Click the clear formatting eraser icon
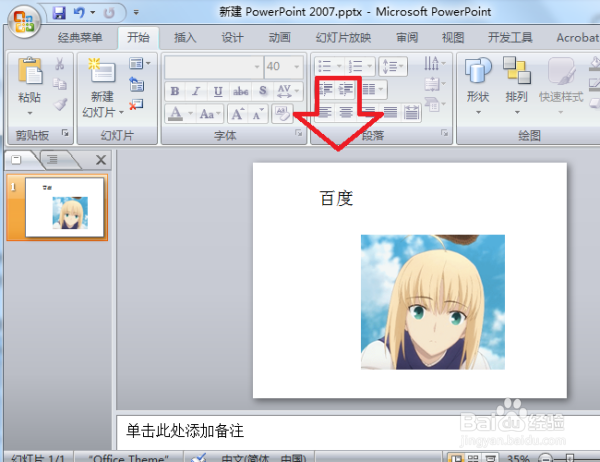Viewport: 600px width, 462px height. click(282, 114)
